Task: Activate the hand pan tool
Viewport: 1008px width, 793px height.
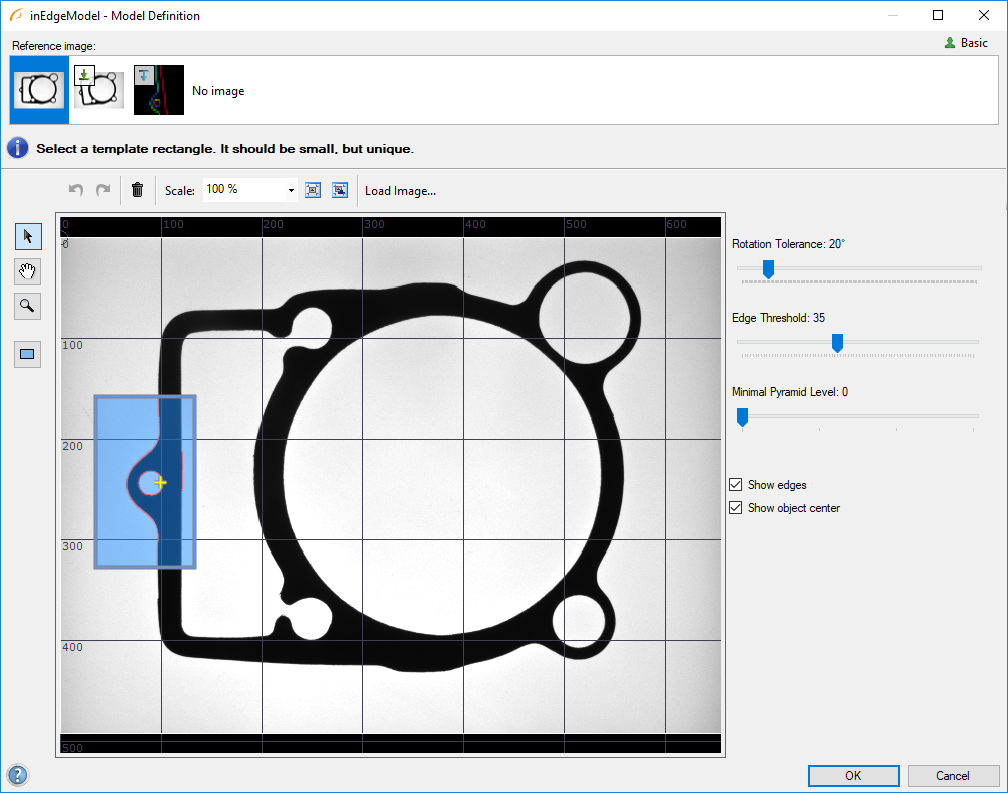Action: tap(28, 271)
